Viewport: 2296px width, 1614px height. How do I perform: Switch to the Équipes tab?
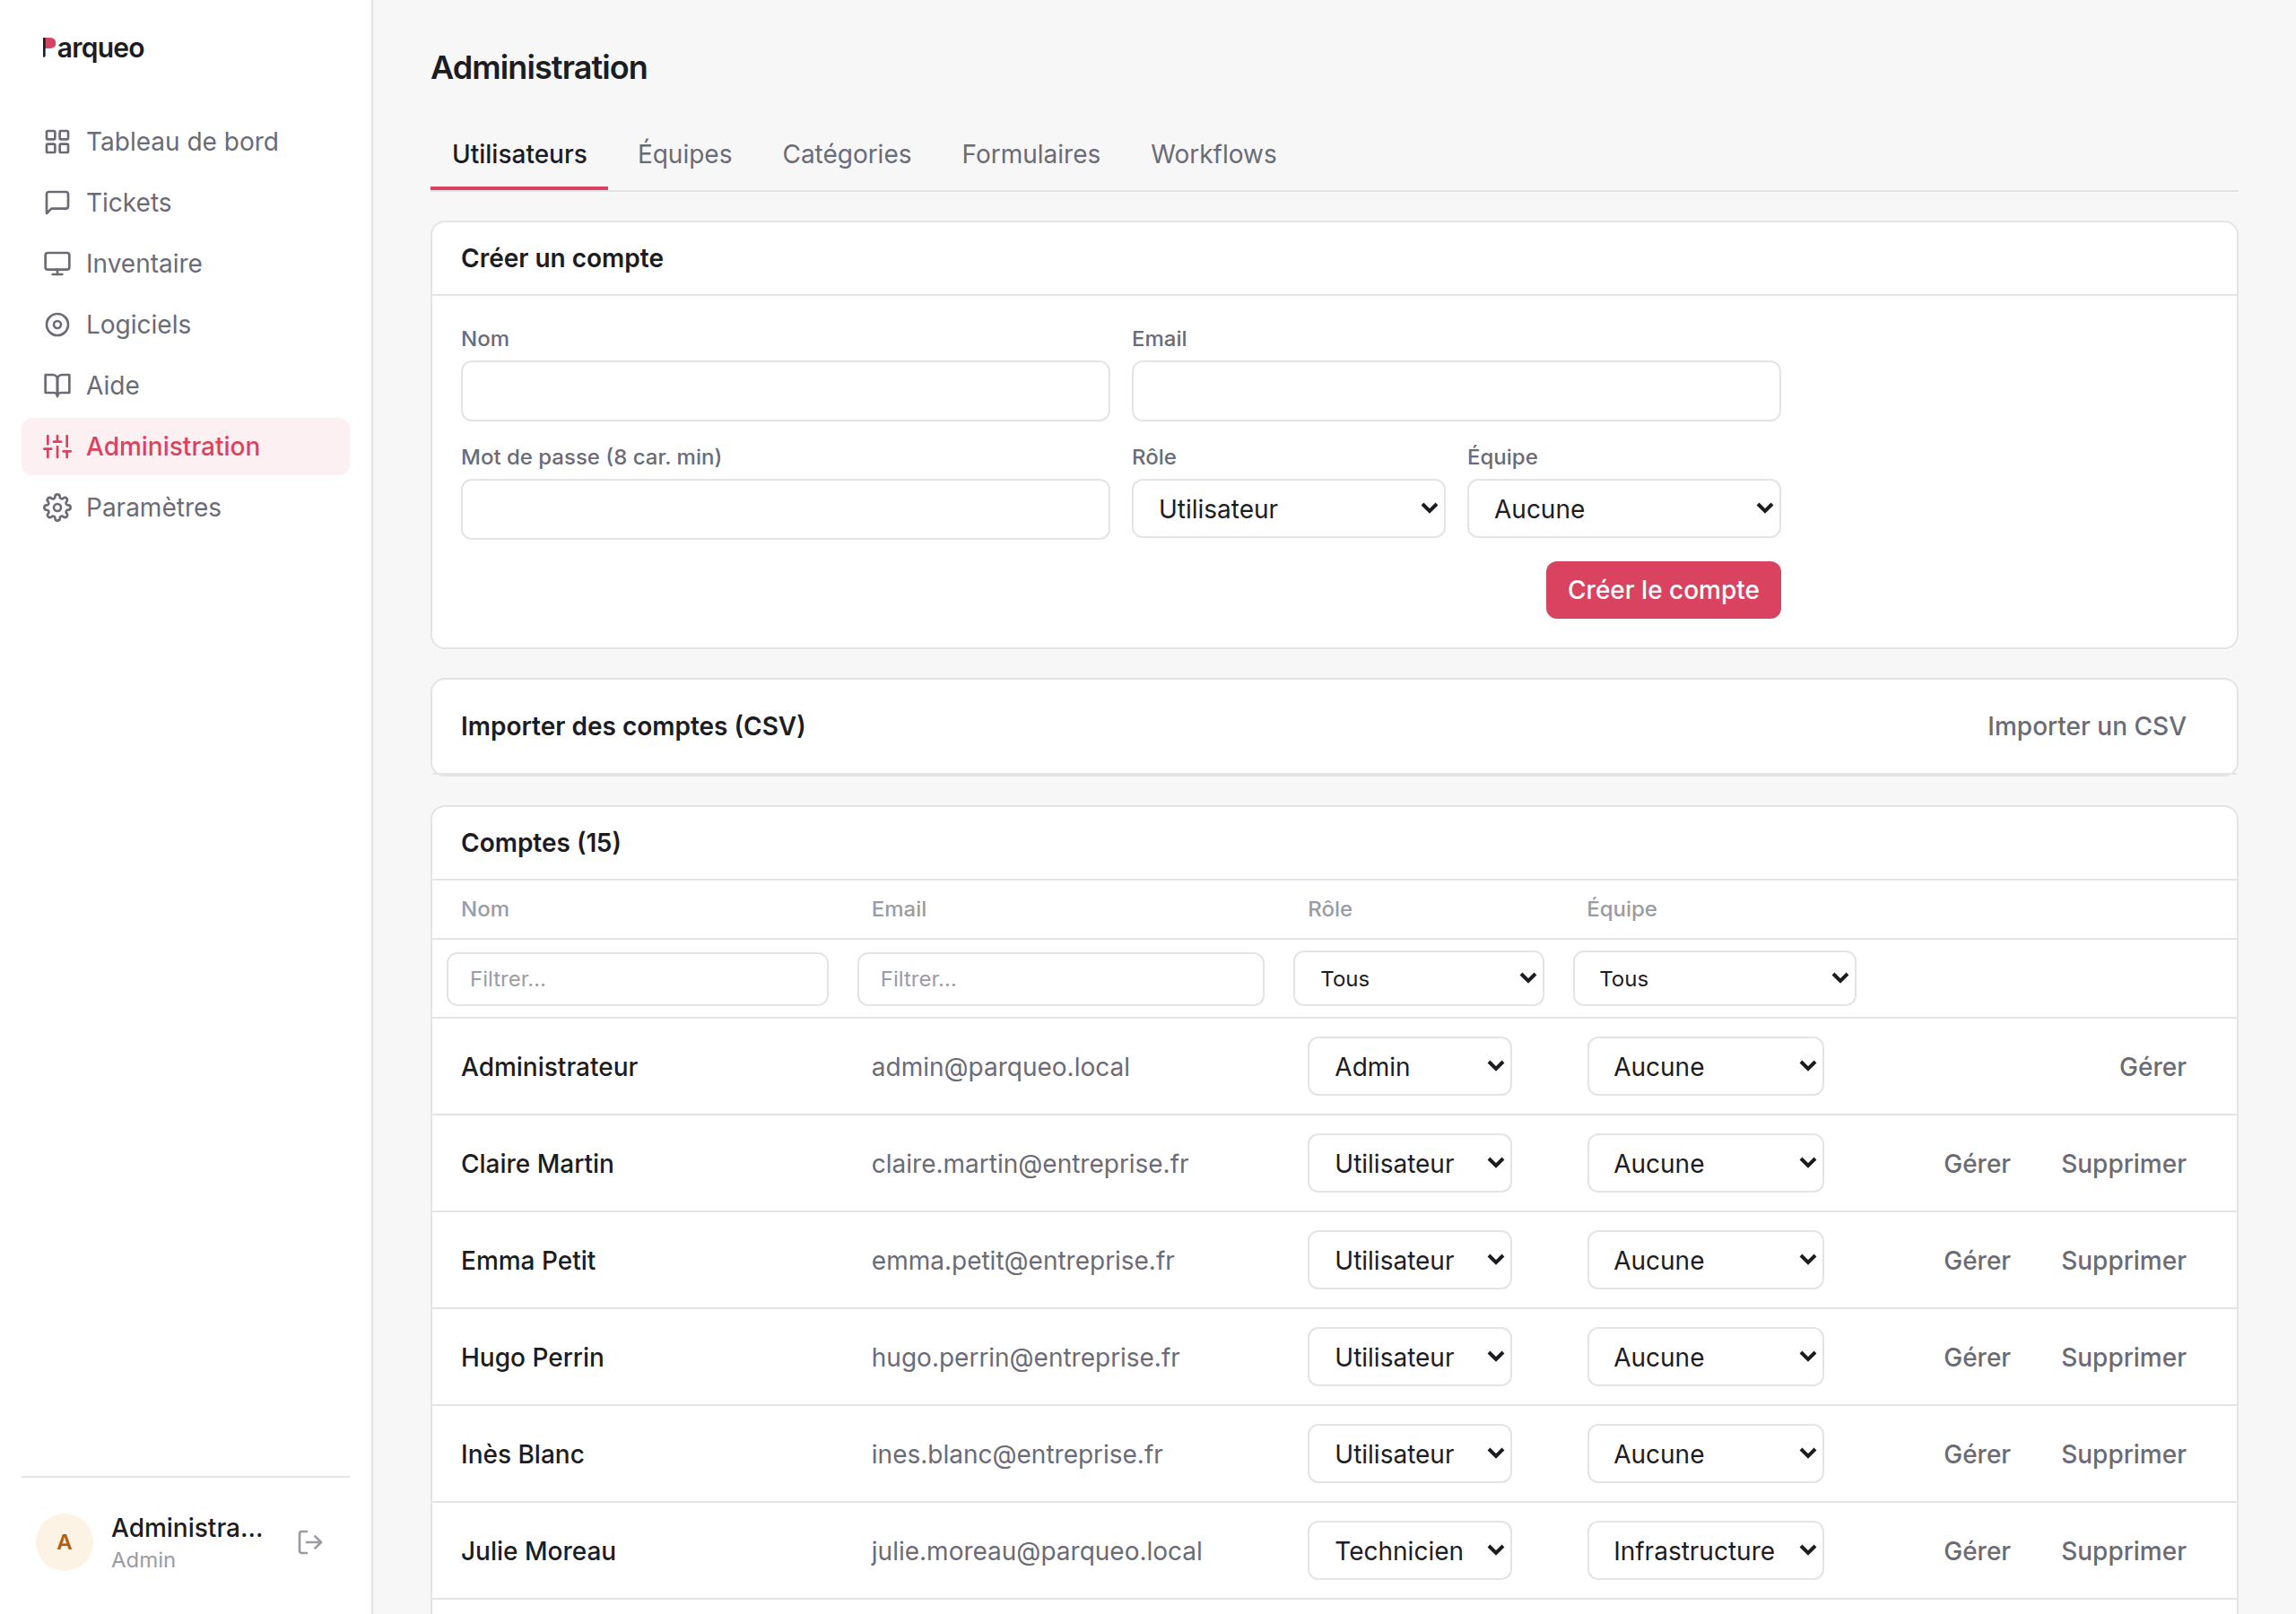[685, 154]
